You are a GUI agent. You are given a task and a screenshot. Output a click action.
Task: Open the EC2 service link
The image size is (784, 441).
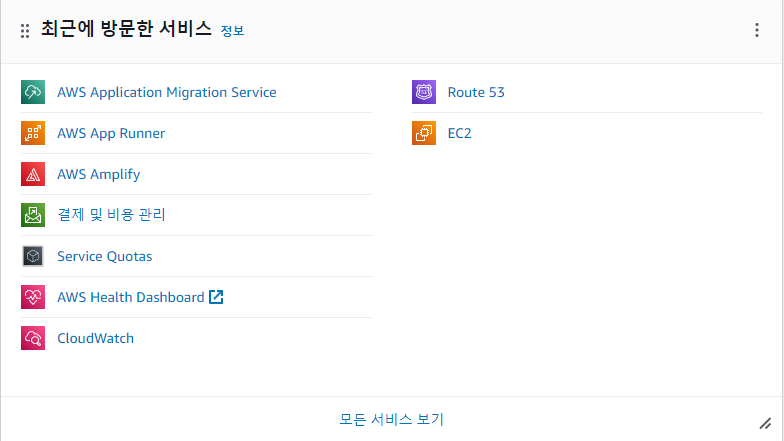[460, 134]
